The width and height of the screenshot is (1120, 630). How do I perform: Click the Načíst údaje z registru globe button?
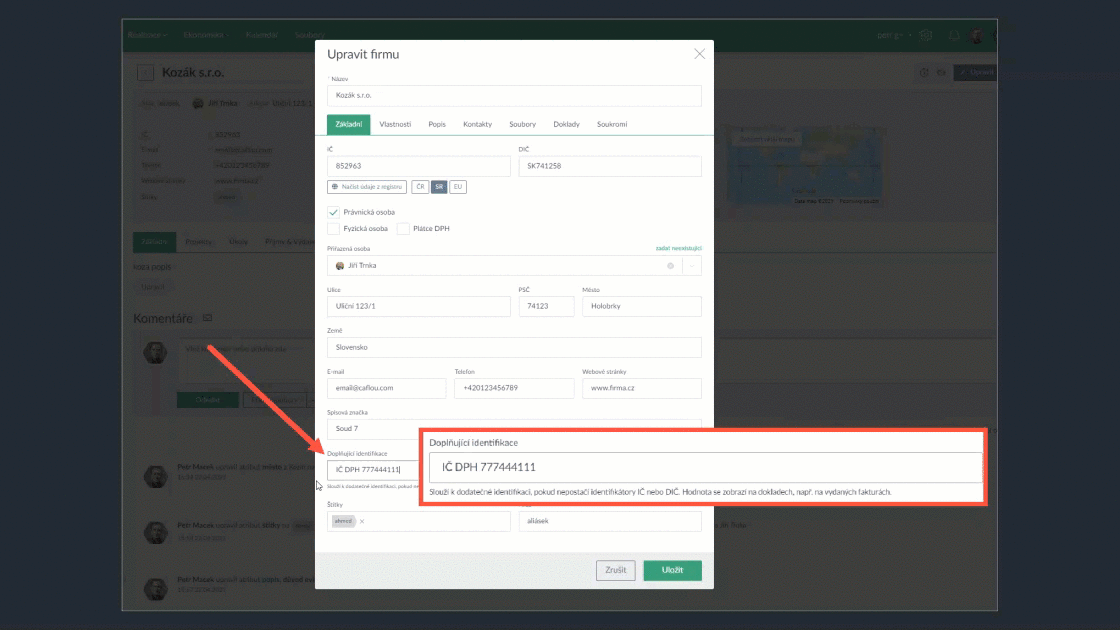tap(366, 187)
